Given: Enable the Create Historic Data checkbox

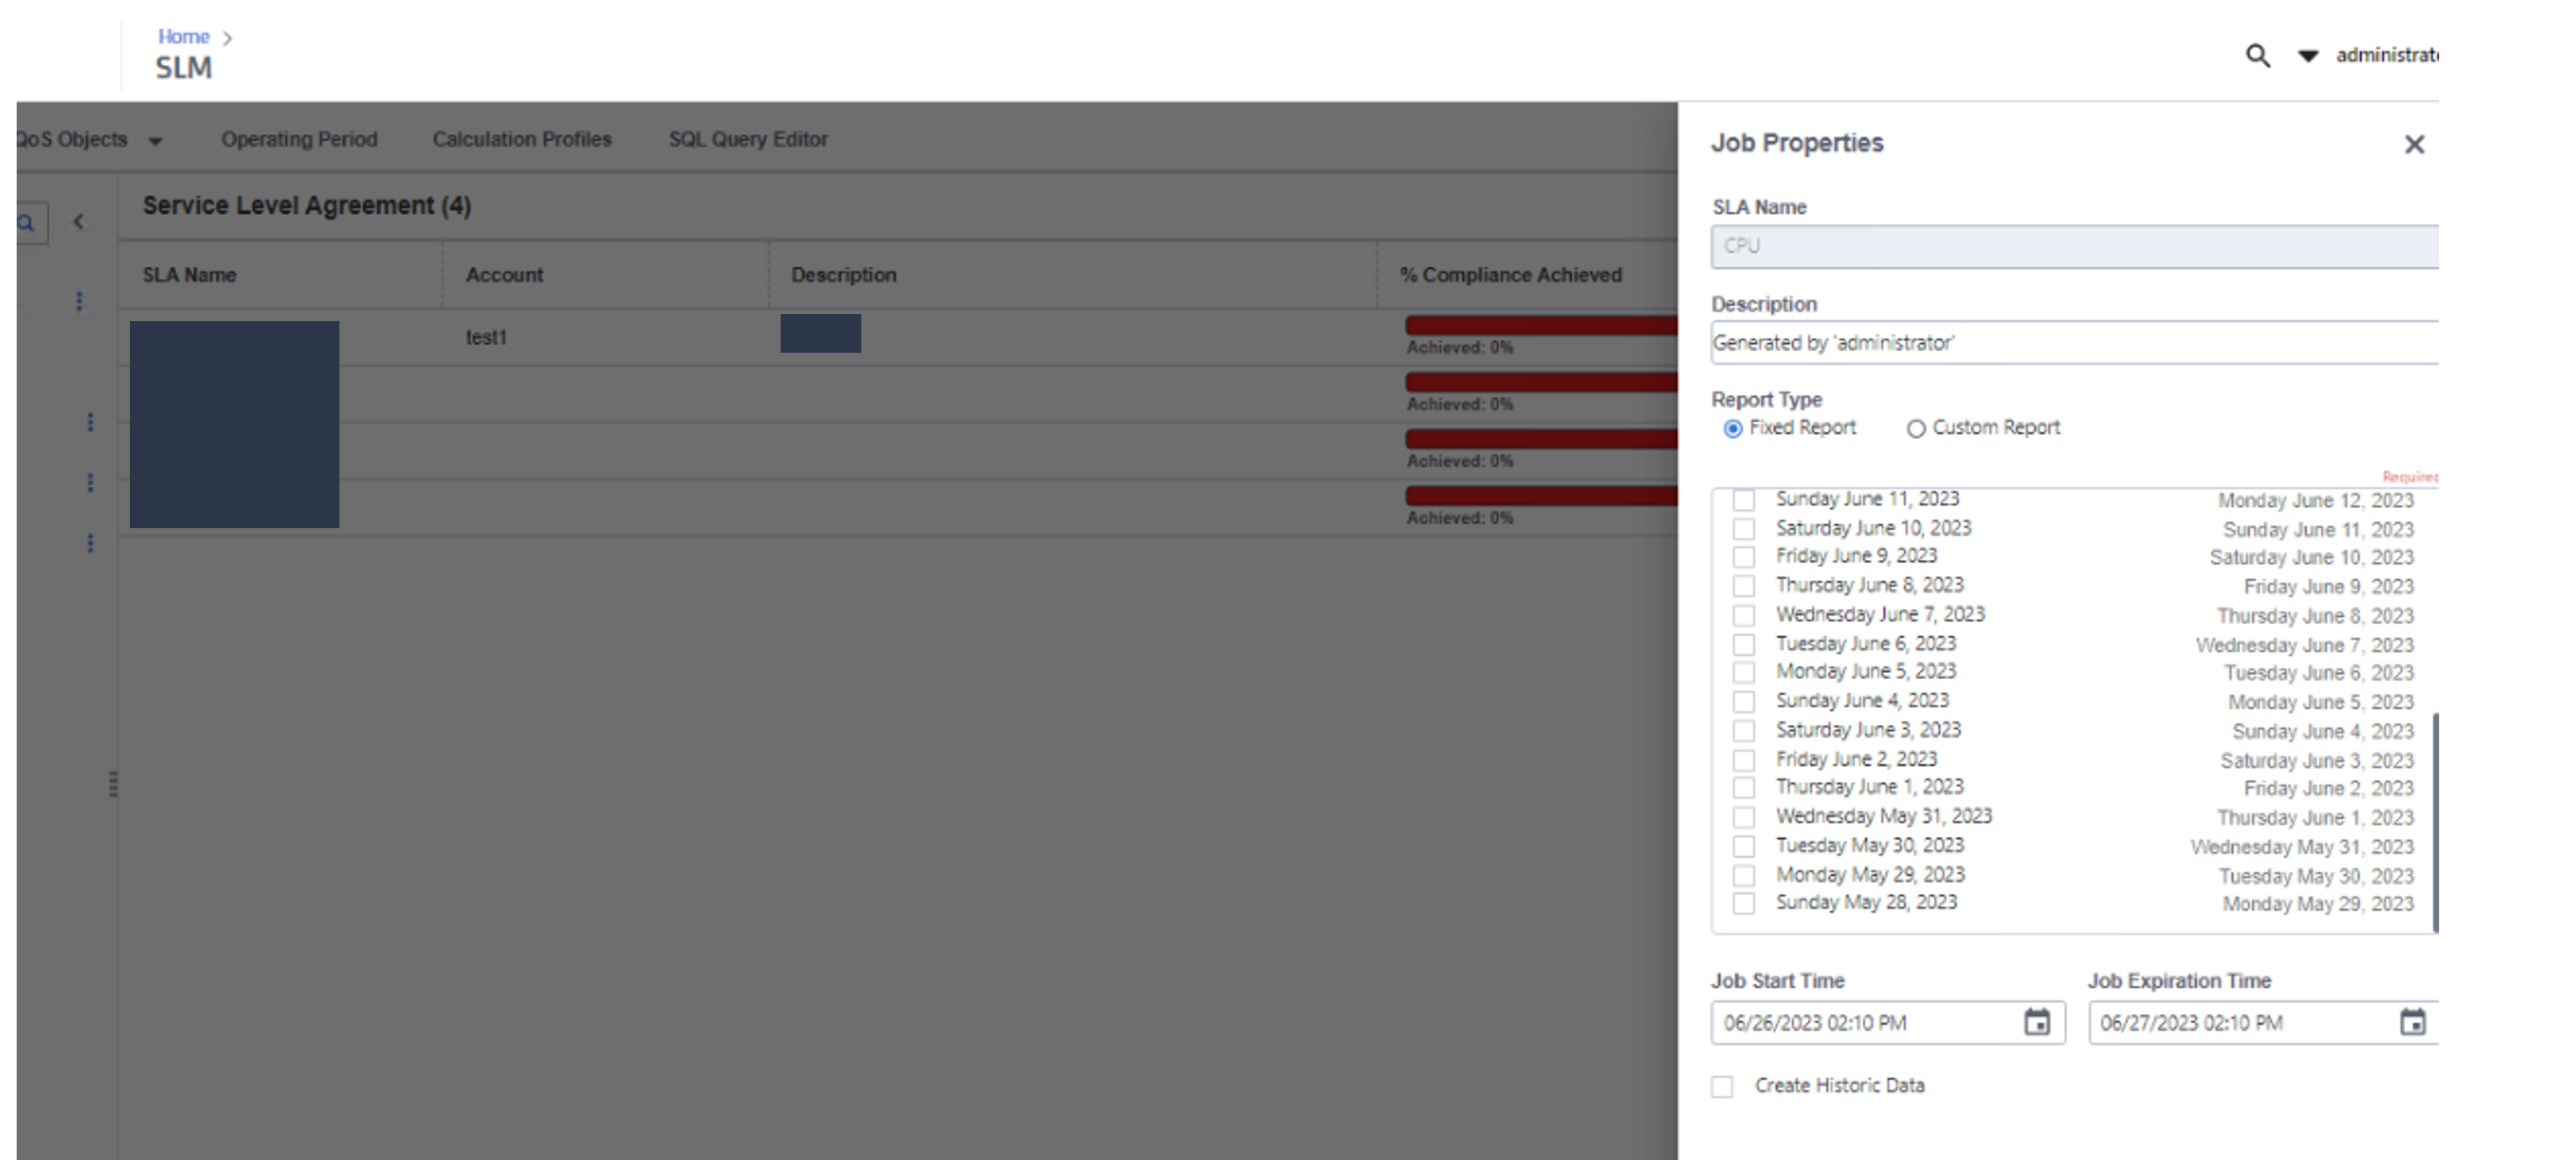Looking at the screenshot, I should (x=1722, y=1086).
